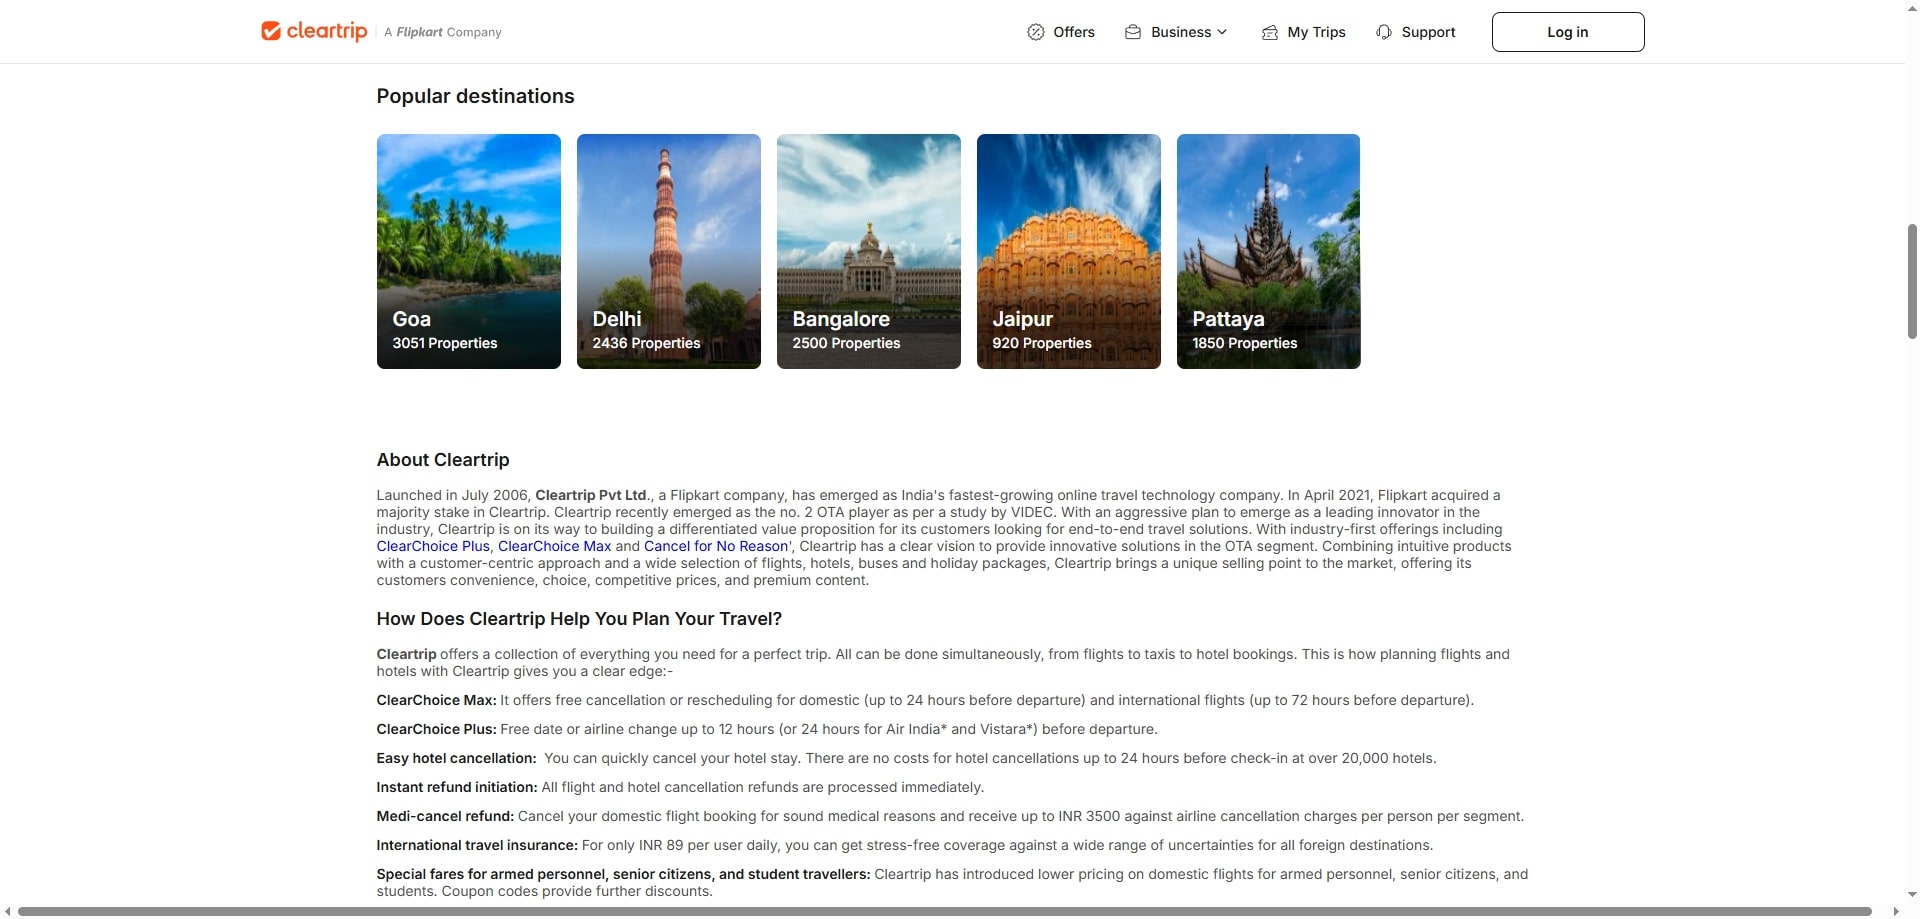Open the Jaipur destination card
Viewport: 1920px width, 919px height.
[x=1068, y=251]
